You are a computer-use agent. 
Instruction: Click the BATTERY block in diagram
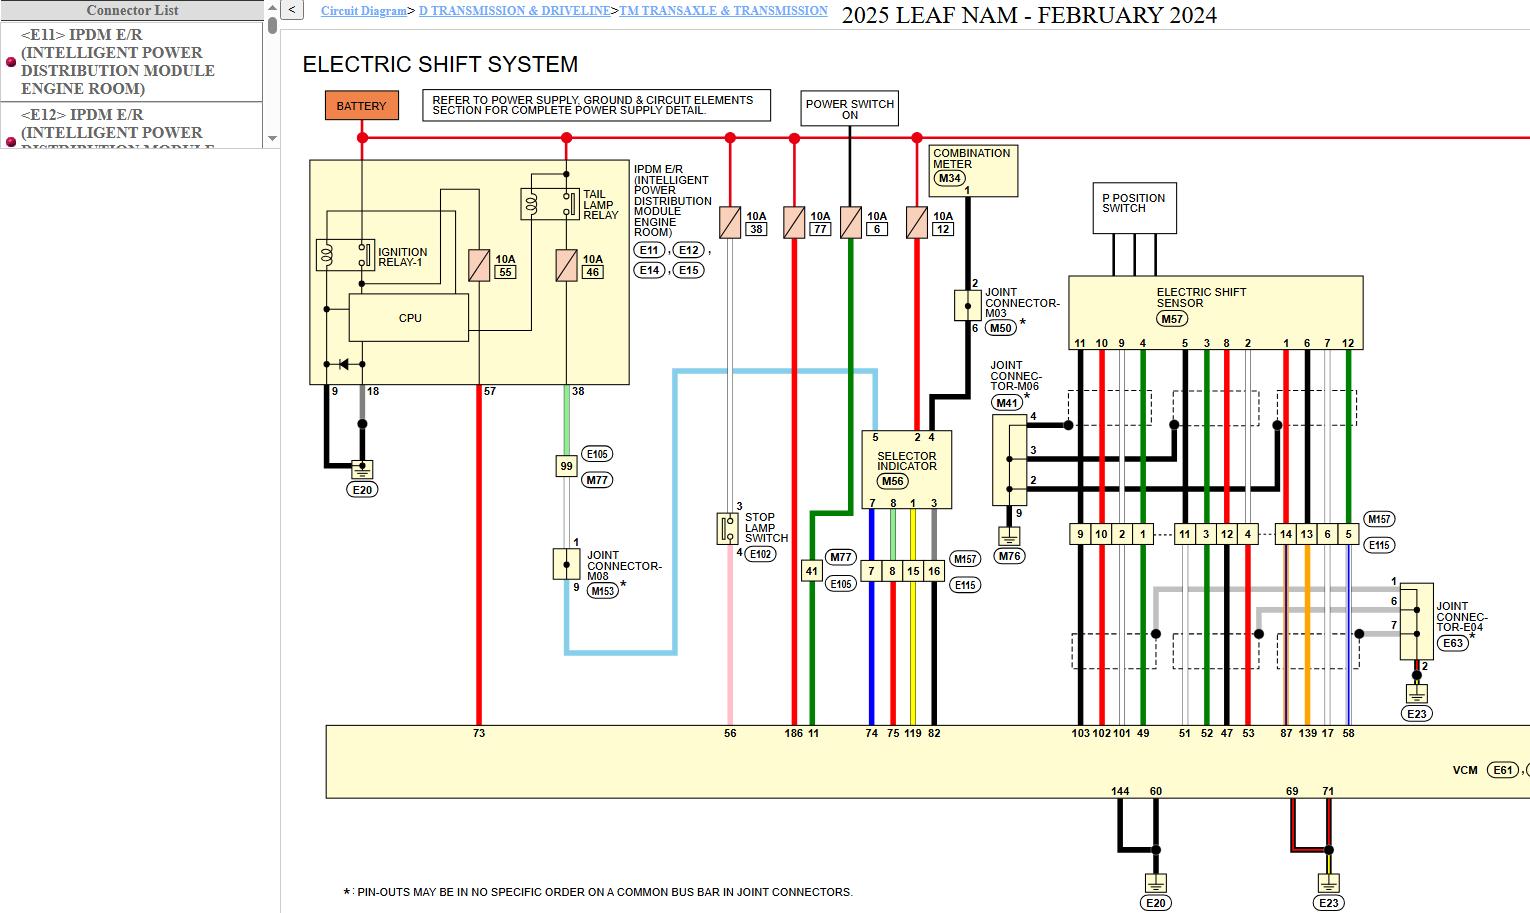[361, 105]
